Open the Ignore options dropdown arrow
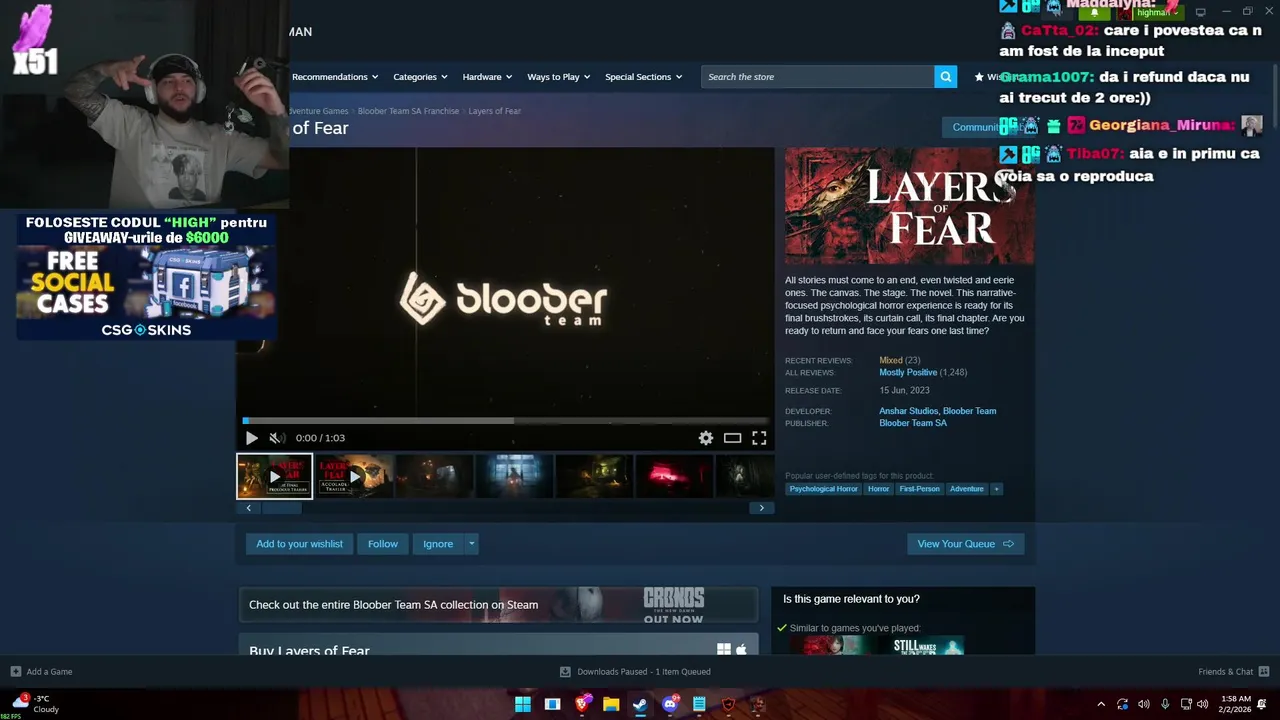 coord(471,544)
